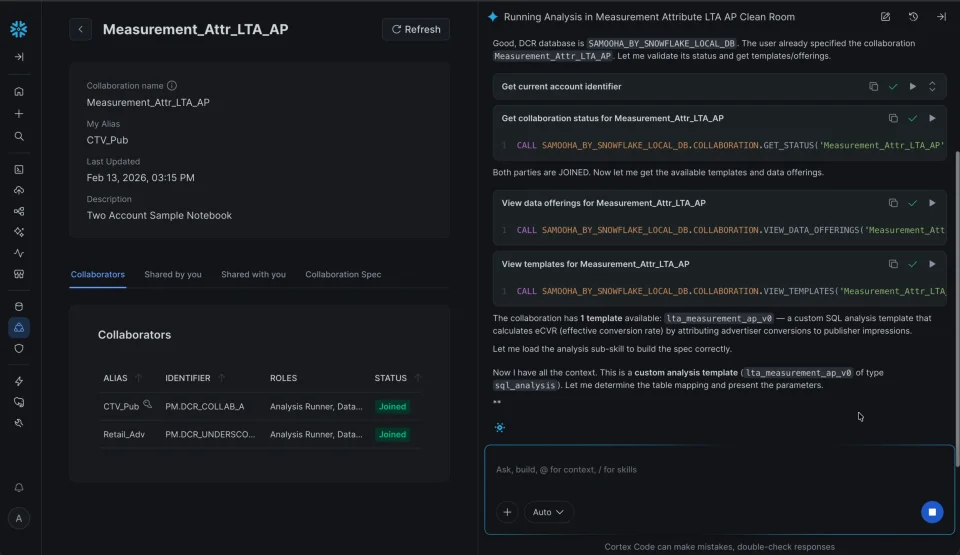Open the worksheets terminal sidebar icon

19,170
